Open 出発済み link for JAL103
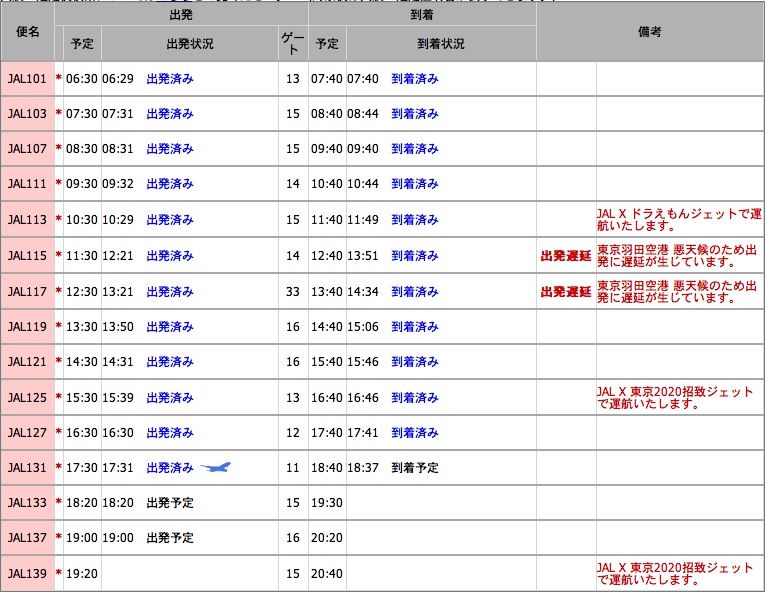Screen dimensions: 767x592 click(x=170, y=114)
